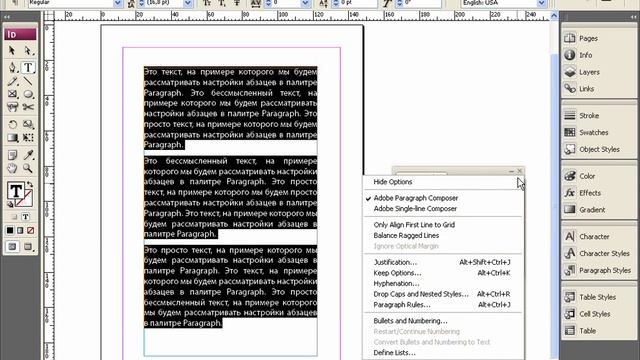Select the Type tool in toolbox

(x=28, y=67)
